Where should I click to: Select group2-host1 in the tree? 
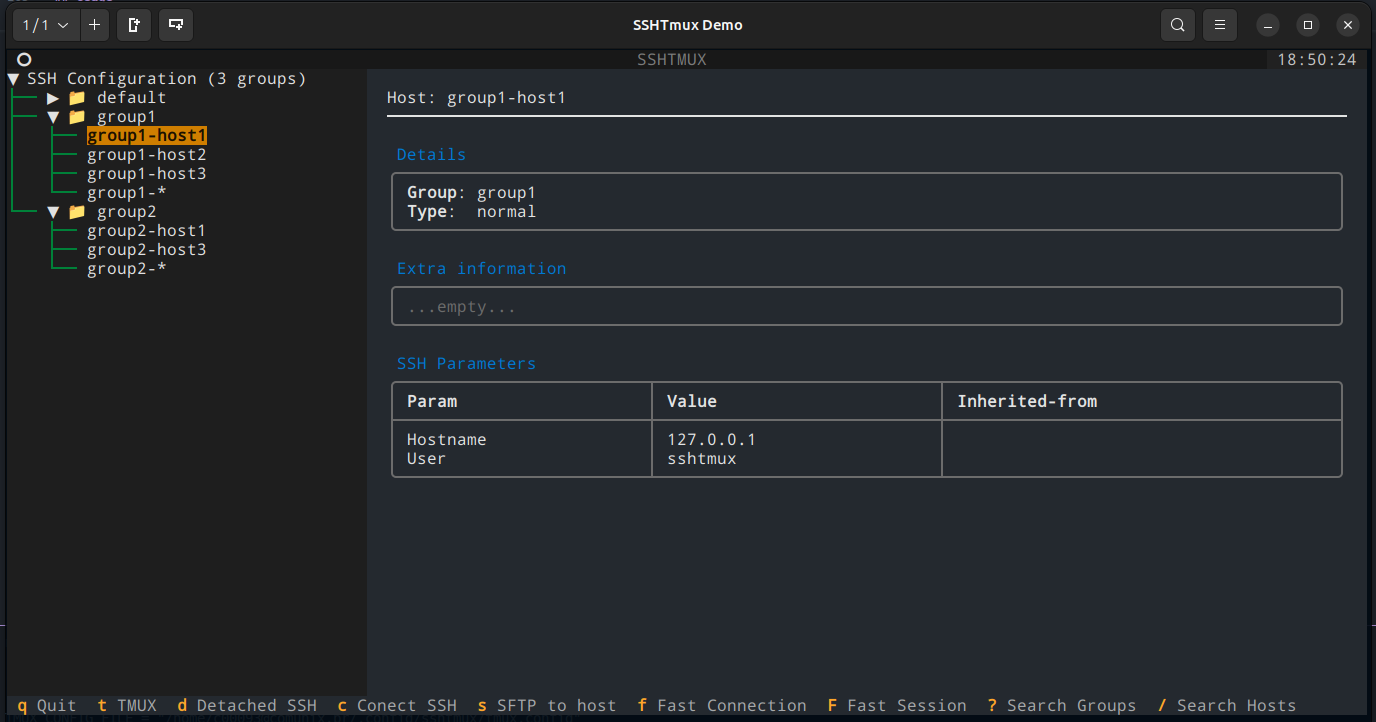point(147,231)
